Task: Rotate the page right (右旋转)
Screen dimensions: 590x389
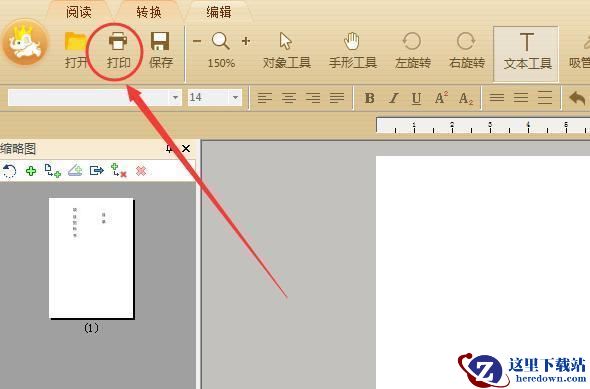Action: (x=466, y=41)
